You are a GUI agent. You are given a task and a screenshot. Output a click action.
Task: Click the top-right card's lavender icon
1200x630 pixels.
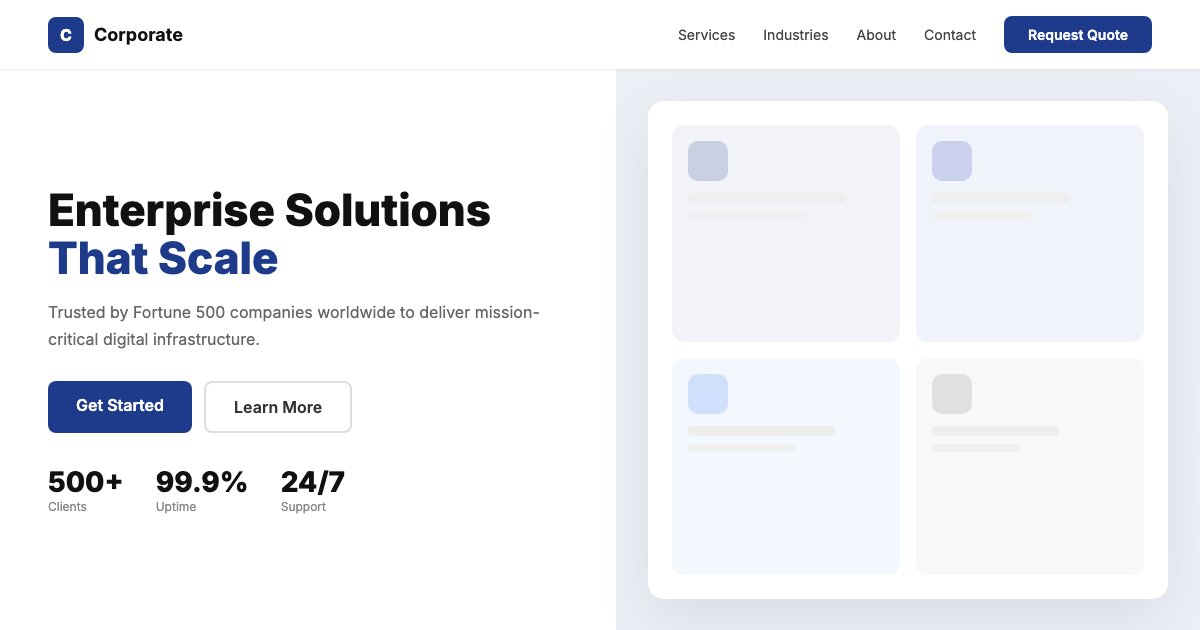(951, 161)
